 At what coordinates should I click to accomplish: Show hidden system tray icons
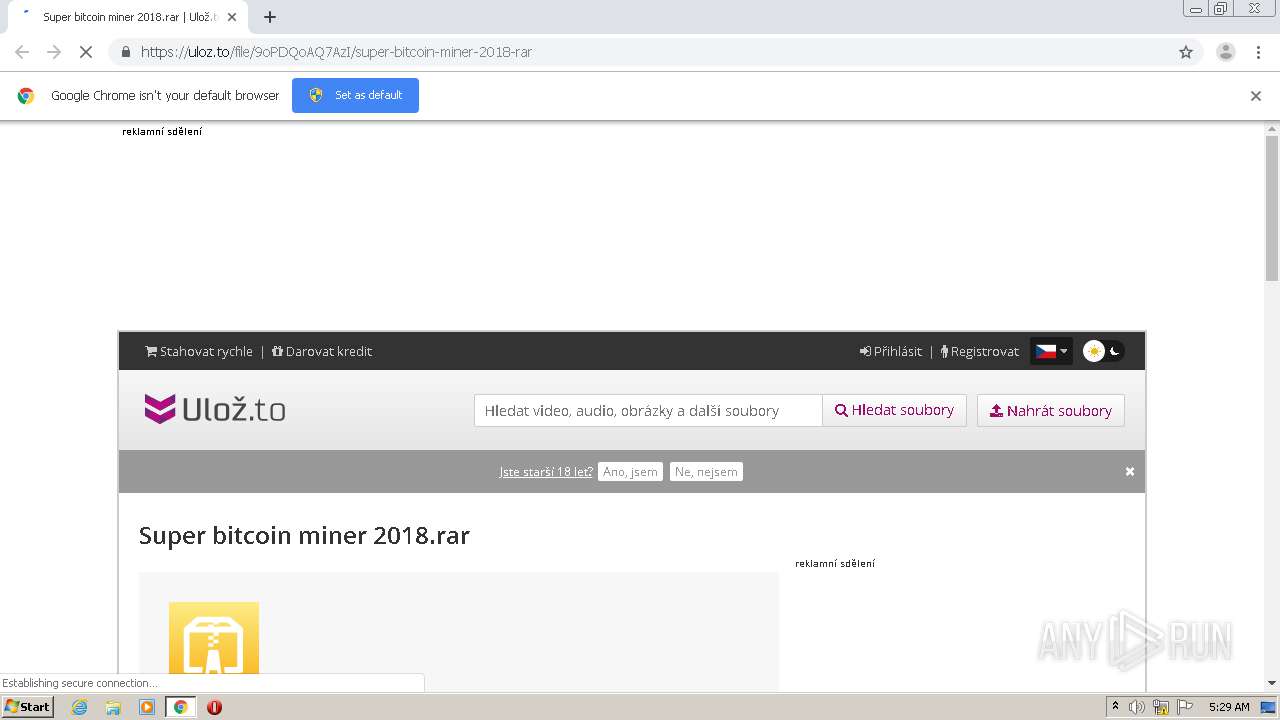1115,706
